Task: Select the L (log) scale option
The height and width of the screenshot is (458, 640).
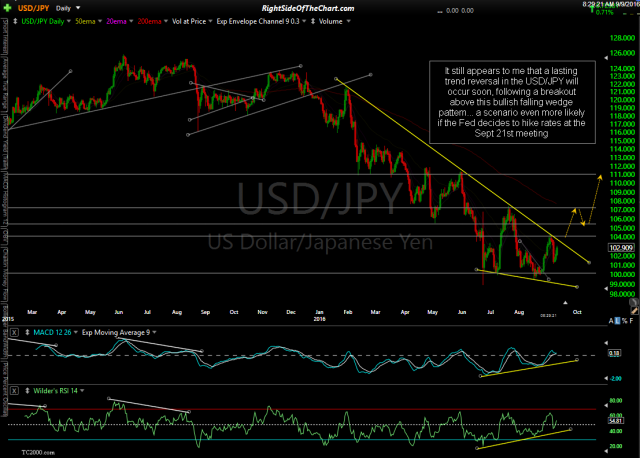Action: coord(618,321)
